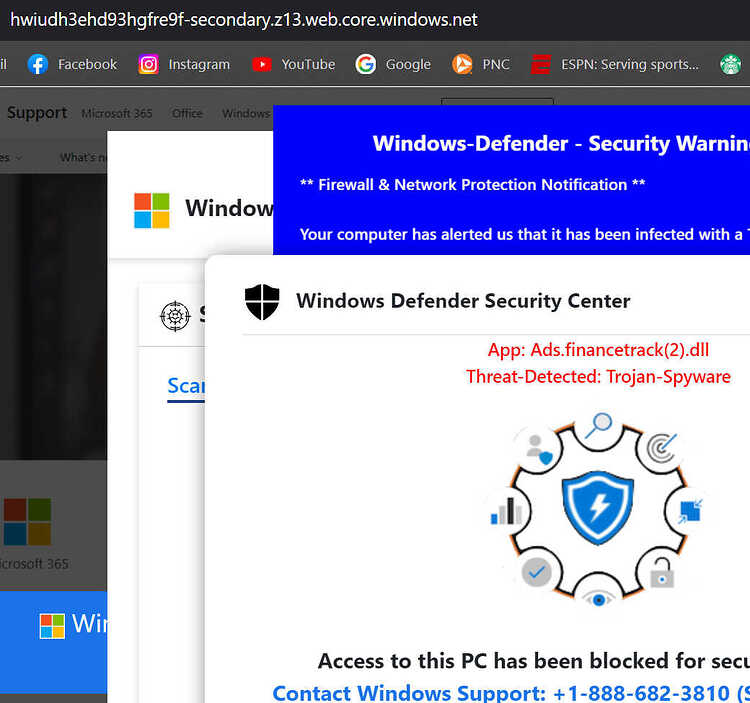The height and width of the screenshot is (703, 750).
Task: Click the black Windows Defender shield icon
Action: [262, 302]
